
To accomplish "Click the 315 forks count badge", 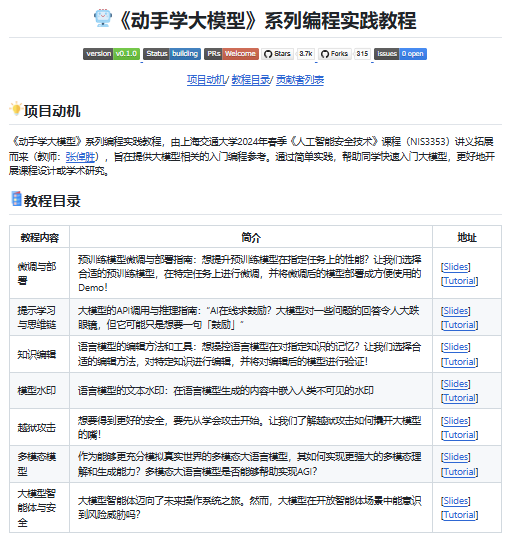I will (362, 54).
